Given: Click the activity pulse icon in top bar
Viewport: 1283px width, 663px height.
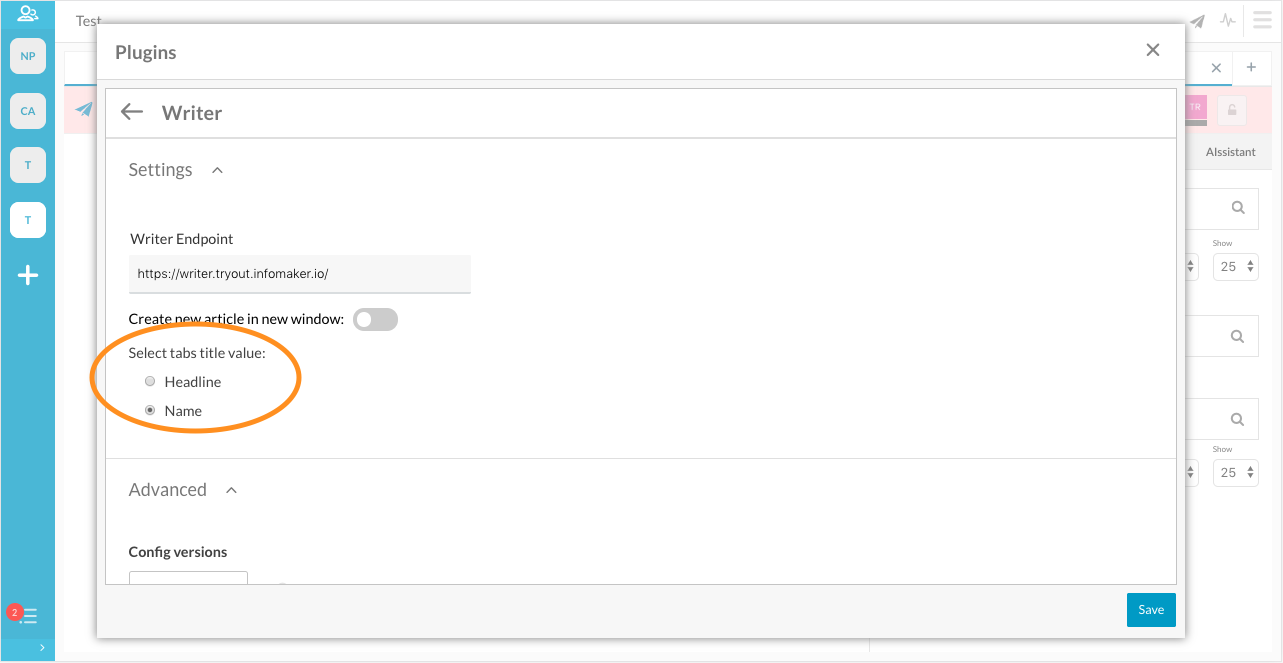Looking at the screenshot, I should click(x=1227, y=20).
